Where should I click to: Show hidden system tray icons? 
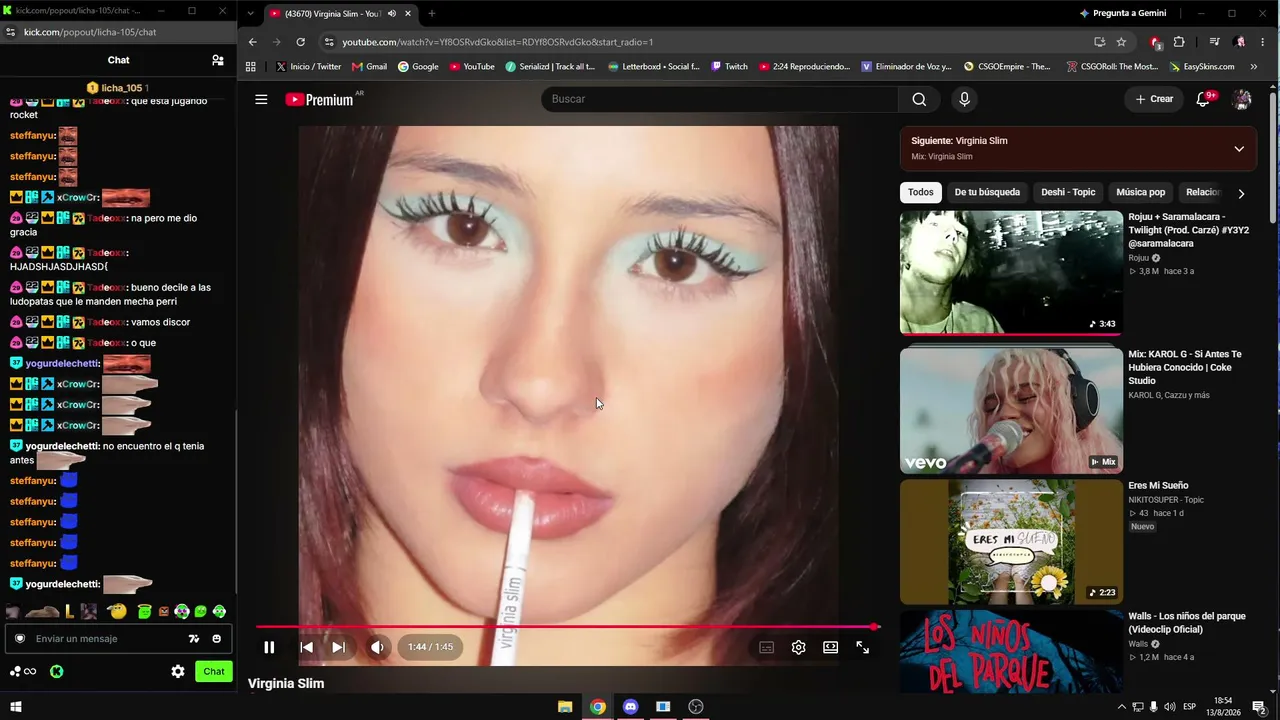(1121, 707)
